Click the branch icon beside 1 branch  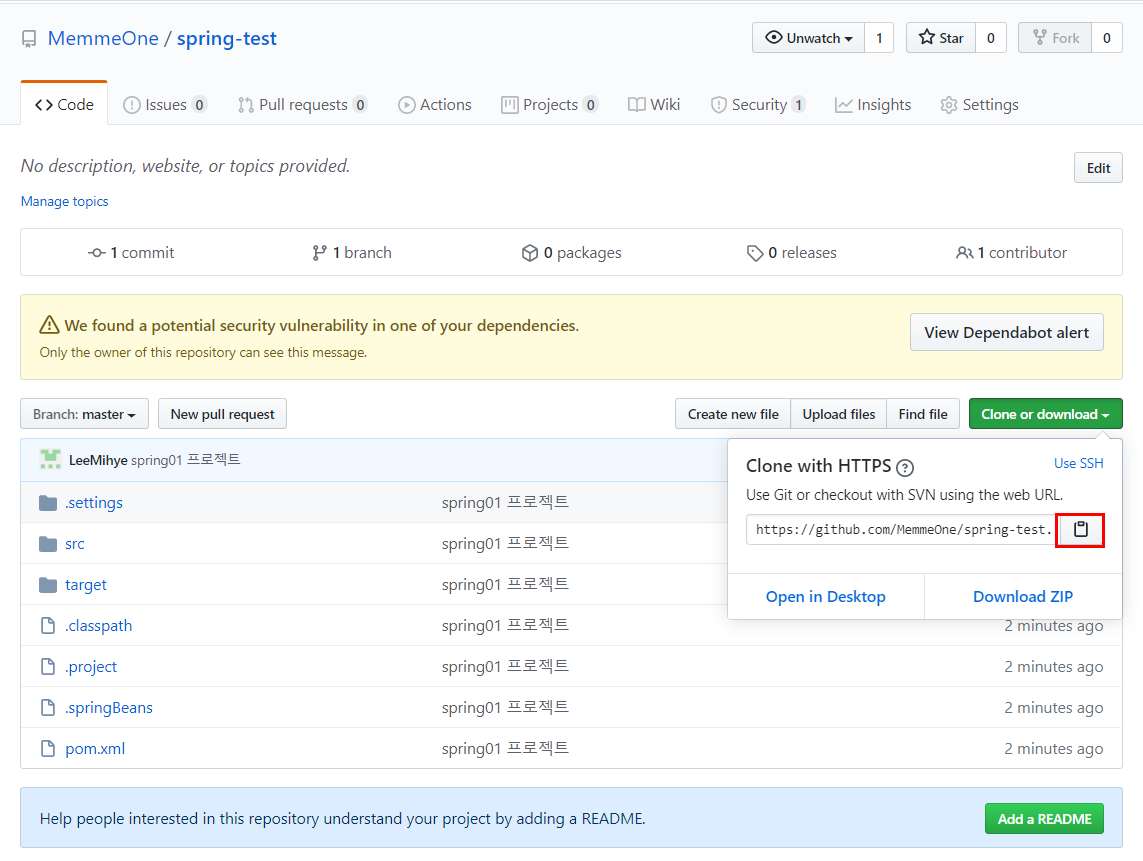click(319, 253)
